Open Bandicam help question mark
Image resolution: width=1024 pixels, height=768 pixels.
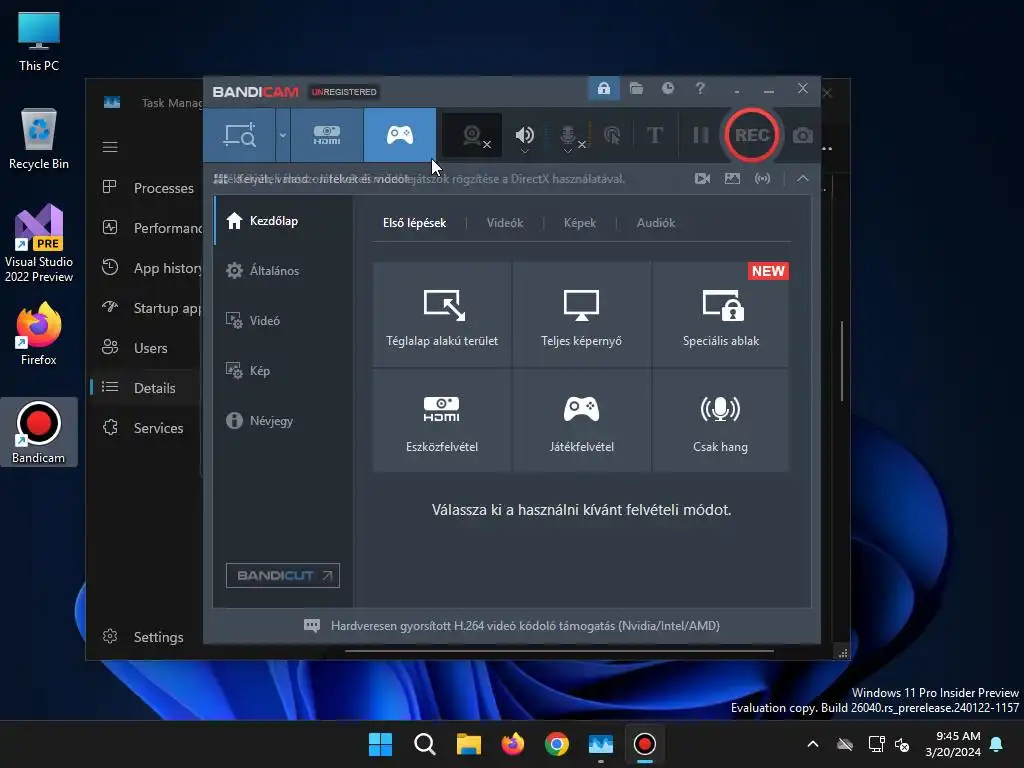700,88
